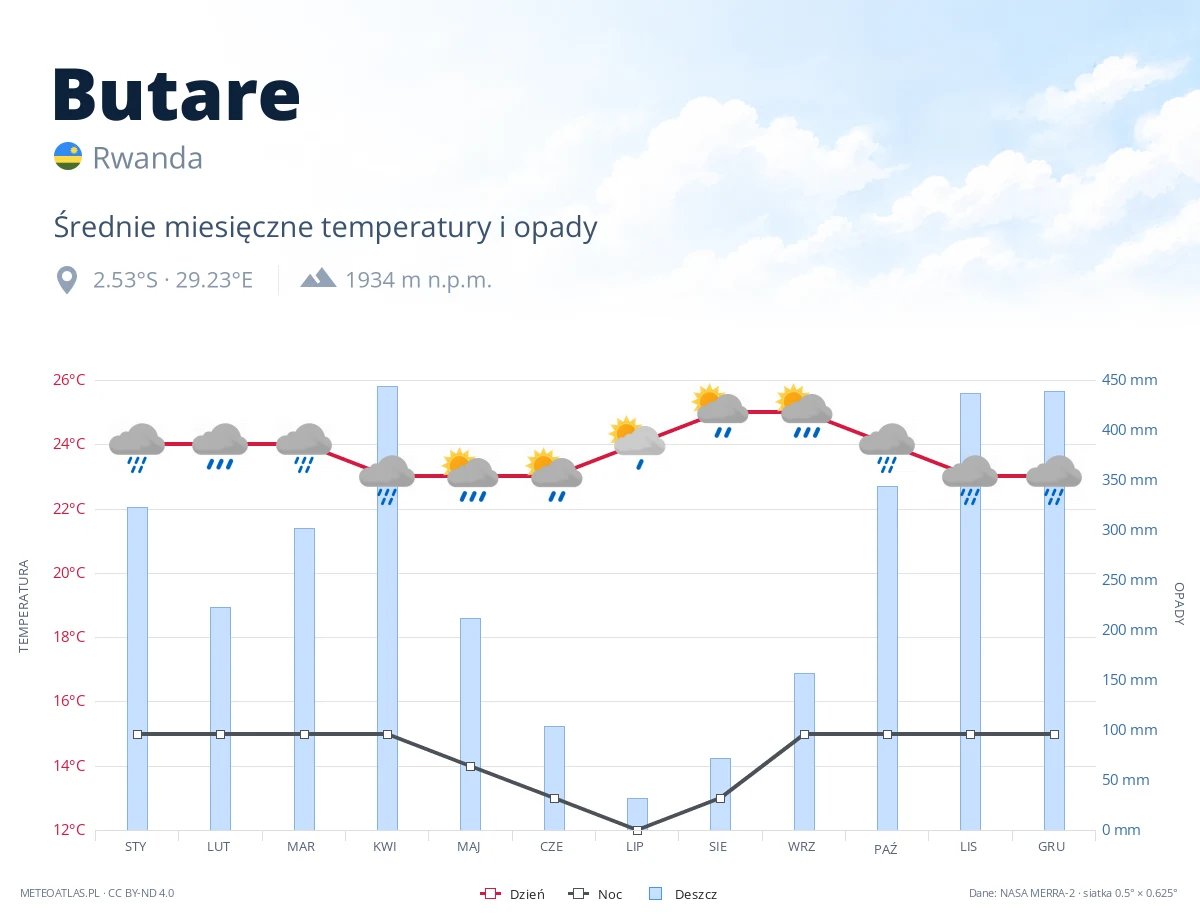Viewport: 1200px width, 920px height.
Task: Click the NASA MERRA-2 data source text
Action: tap(1073, 893)
